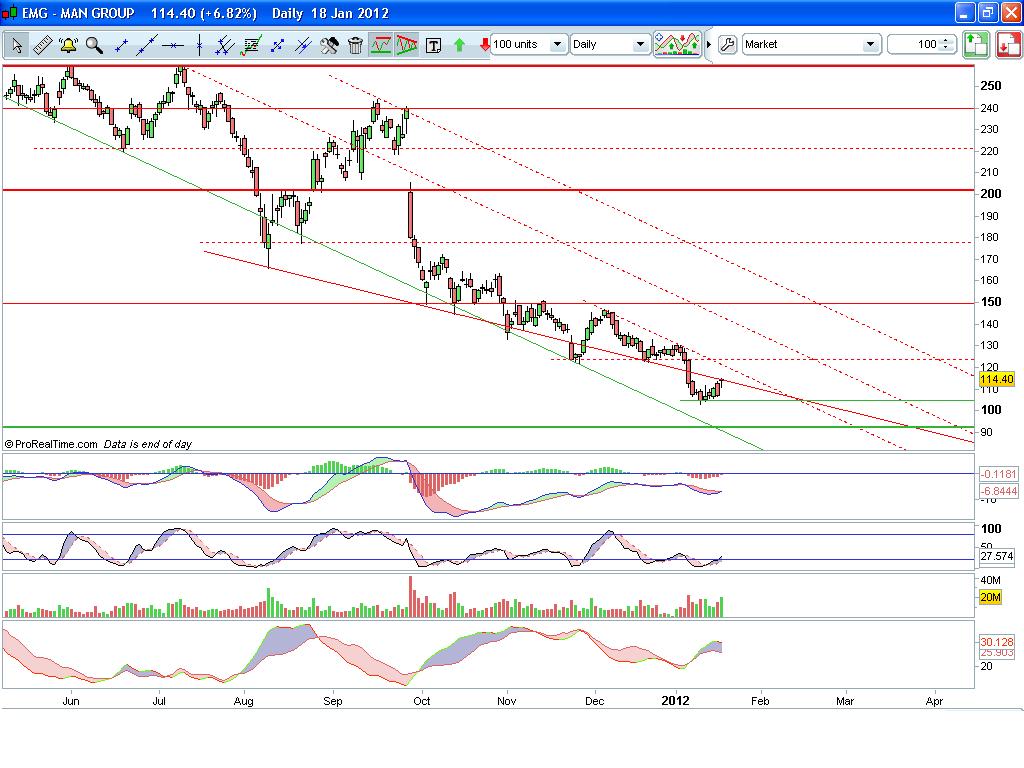Click the Oct label on the time axis
This screenshot has height=768, width=1024.
pos(422,701)
